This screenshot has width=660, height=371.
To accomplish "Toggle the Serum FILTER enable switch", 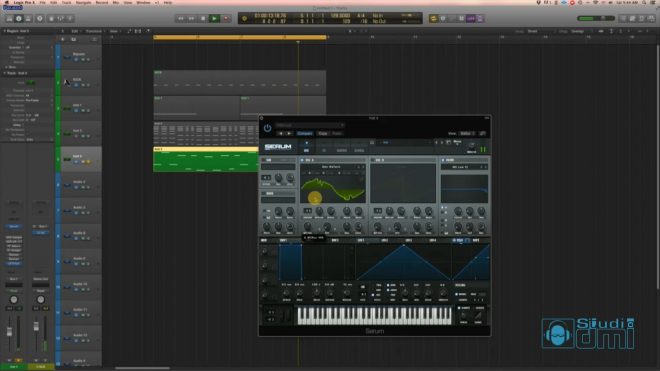I will (x=443, y=160).
